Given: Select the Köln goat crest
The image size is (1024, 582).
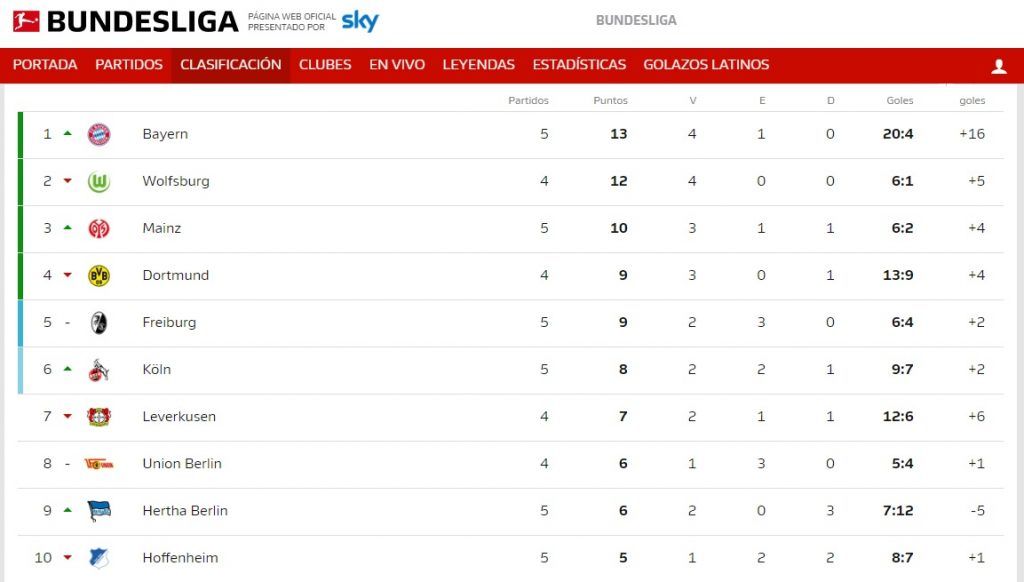Looking at the screenshot, I should [99, 370].
